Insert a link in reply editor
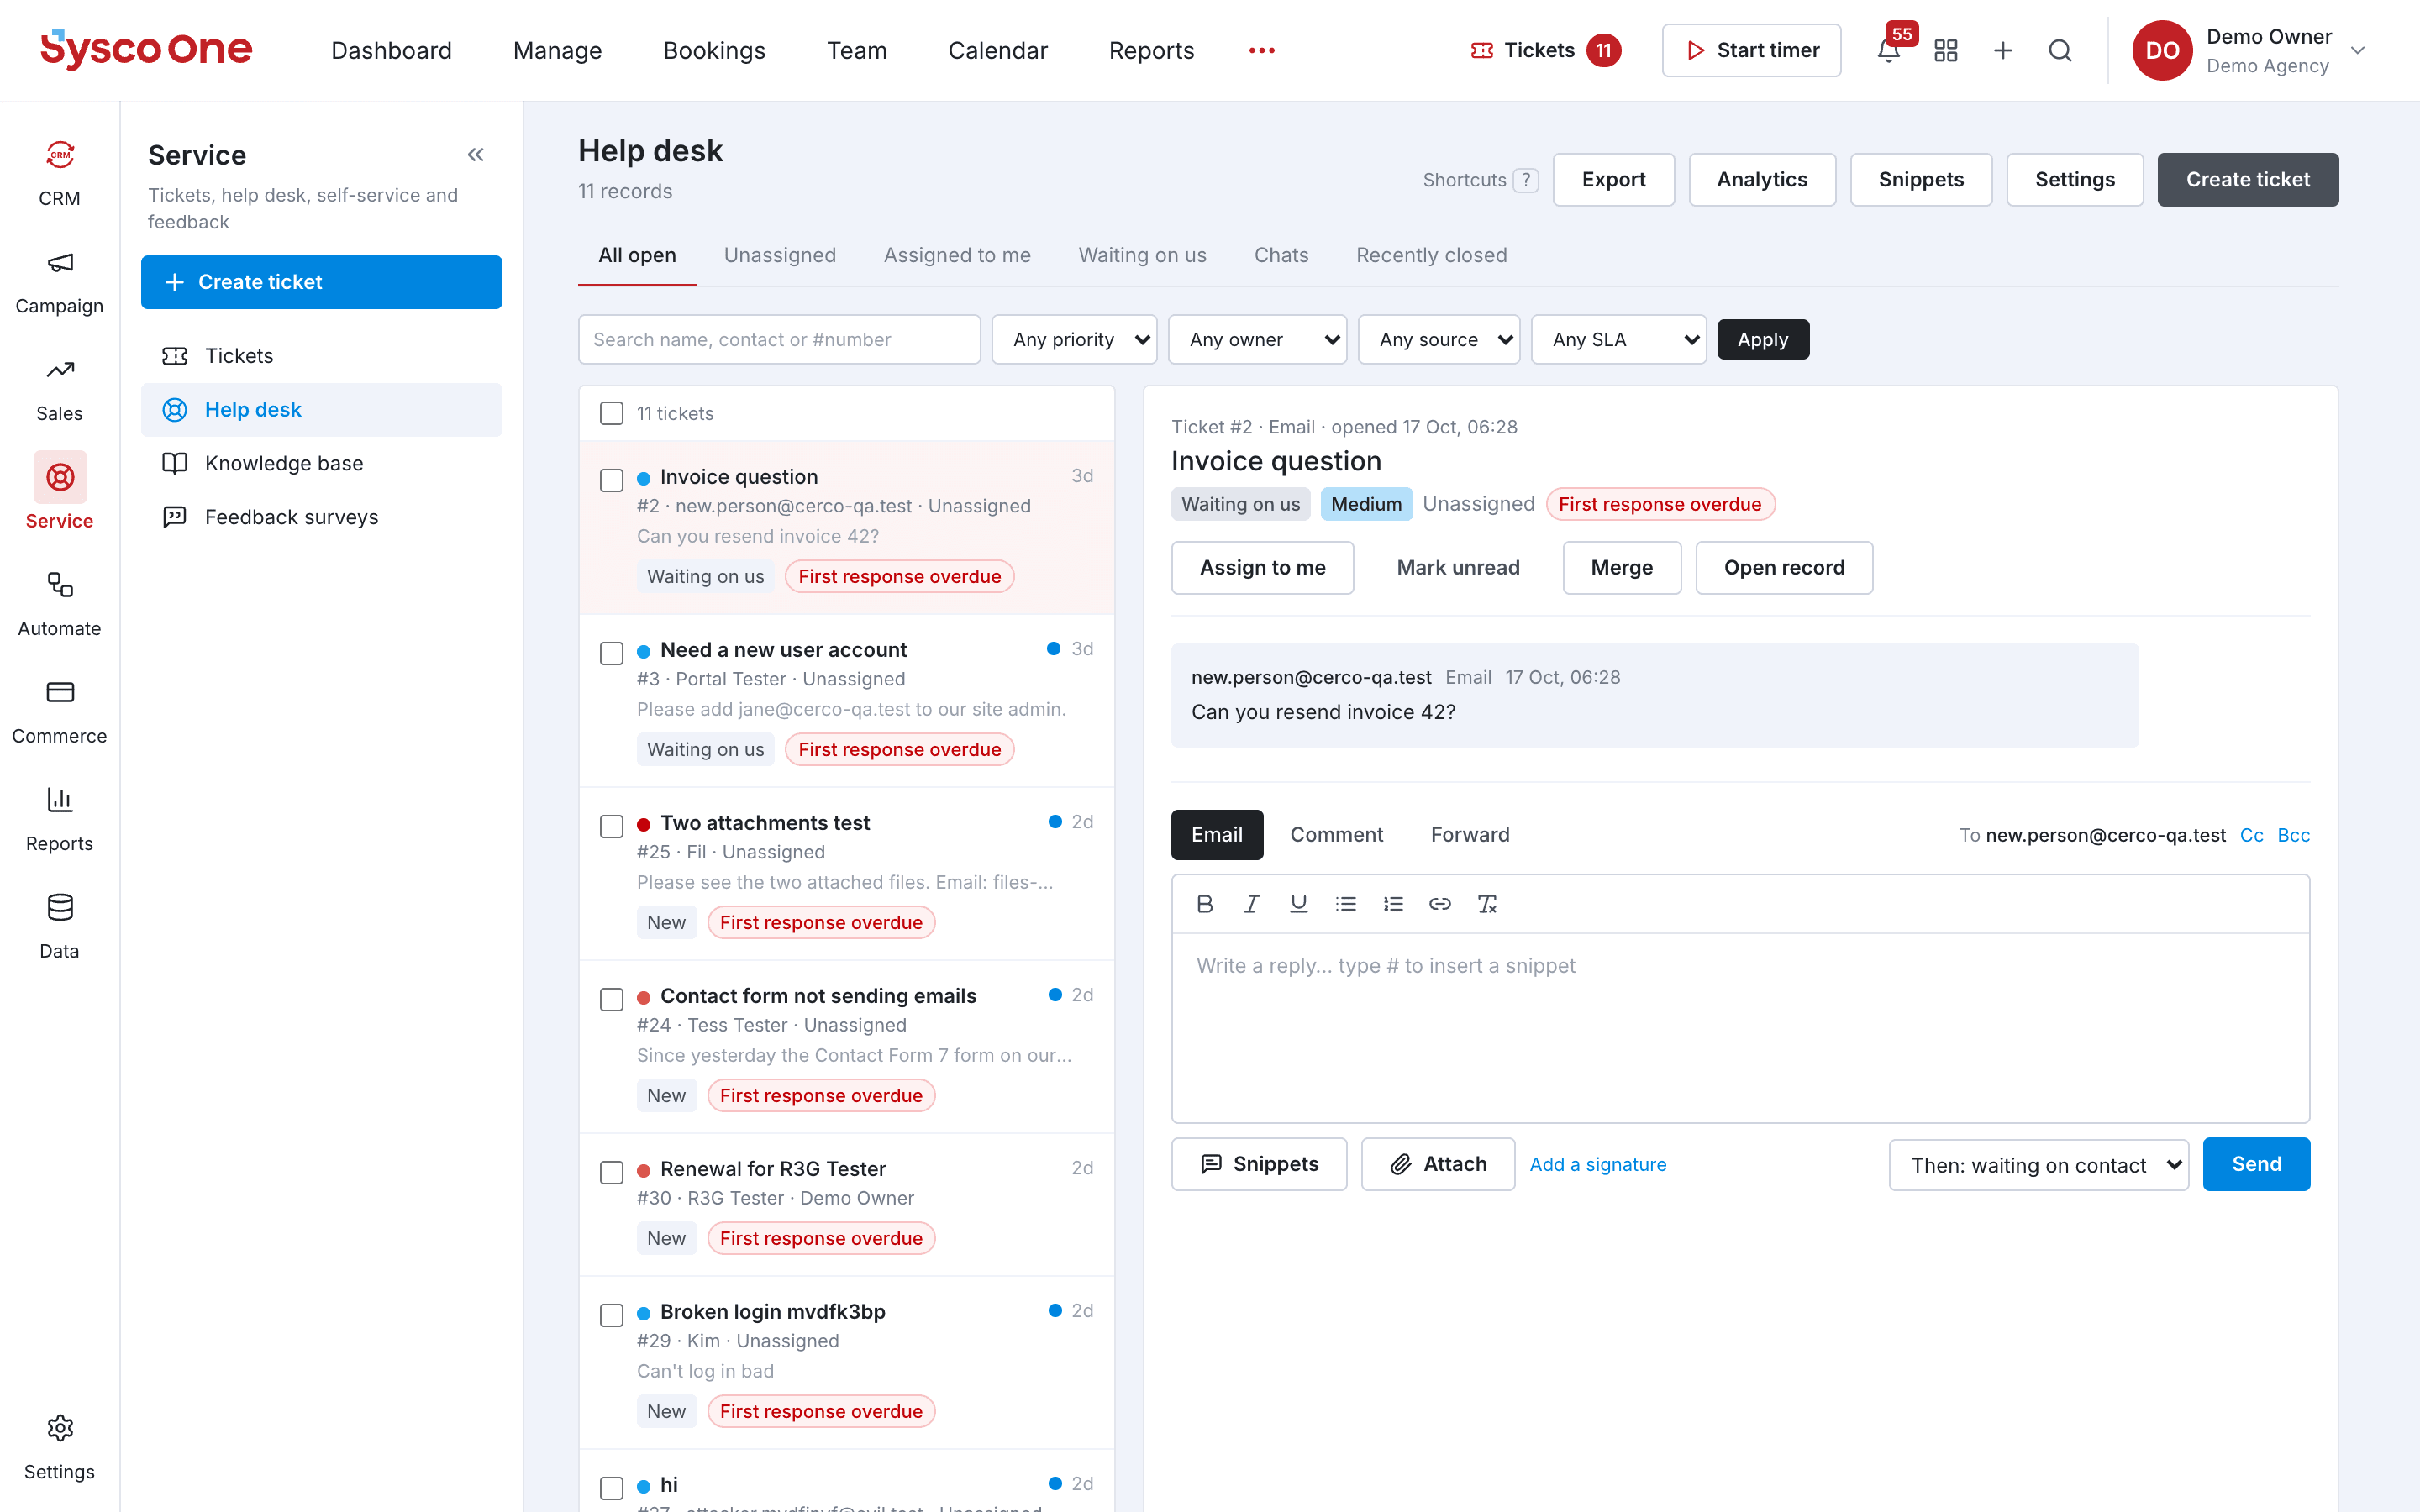Image resolution: width=2420 pixels, height=1512 pixels. [1440, 904]
